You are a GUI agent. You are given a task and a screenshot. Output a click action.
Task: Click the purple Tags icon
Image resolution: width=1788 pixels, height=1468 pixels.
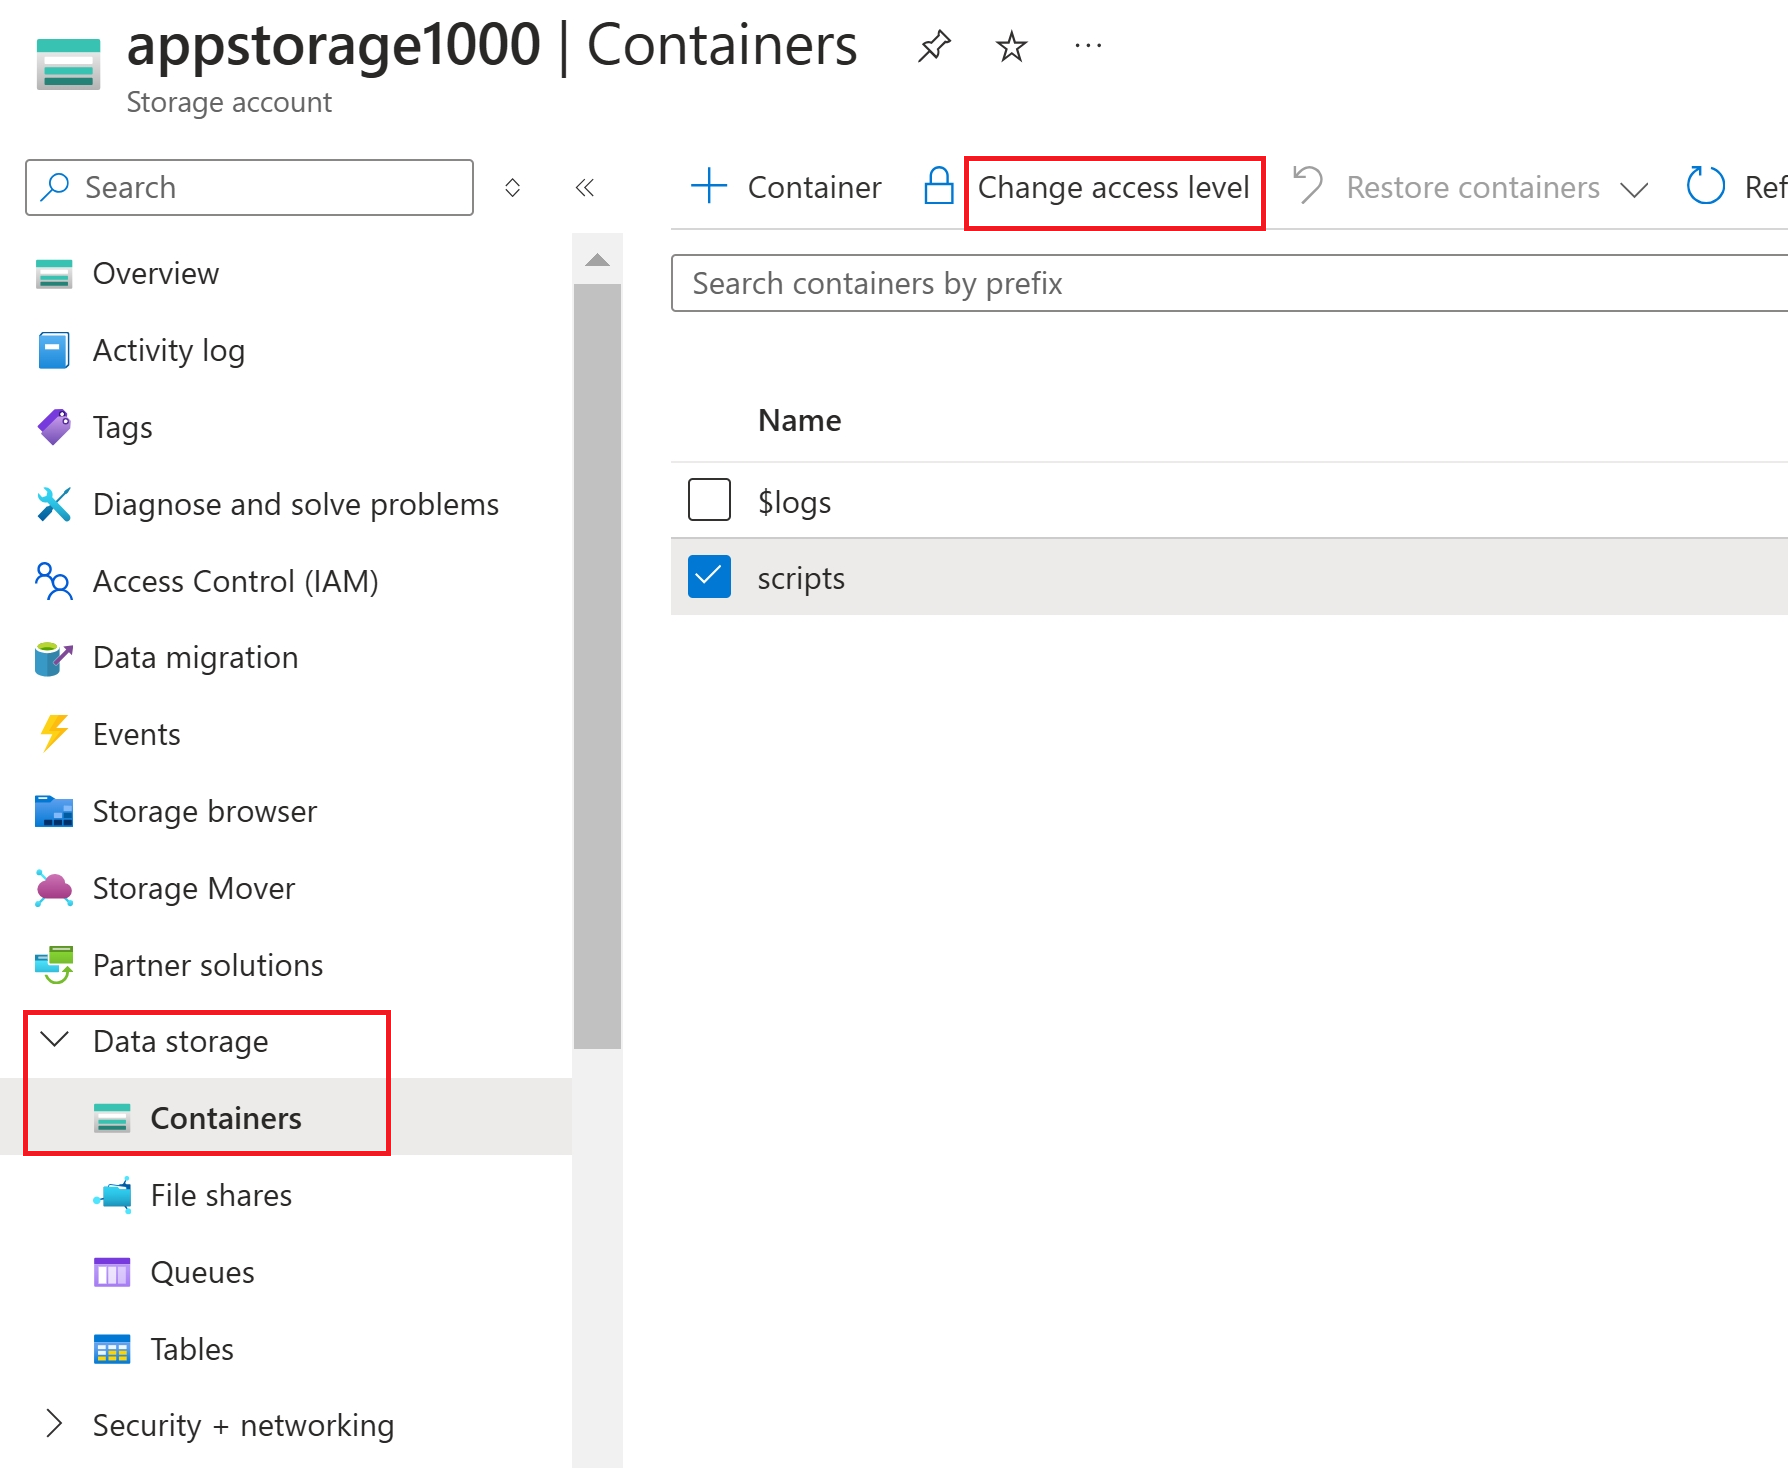[x=54, y=427]
